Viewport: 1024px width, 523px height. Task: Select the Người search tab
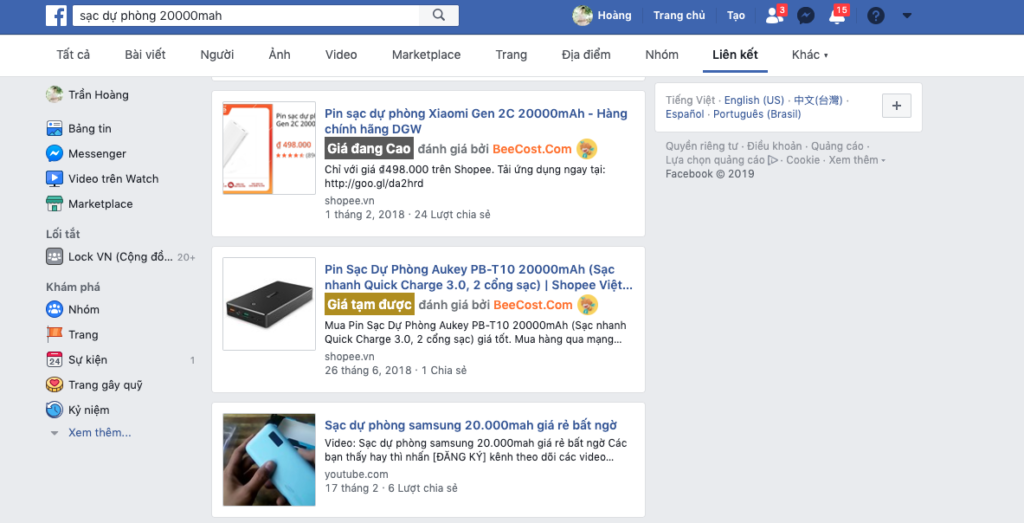point(217,55)
